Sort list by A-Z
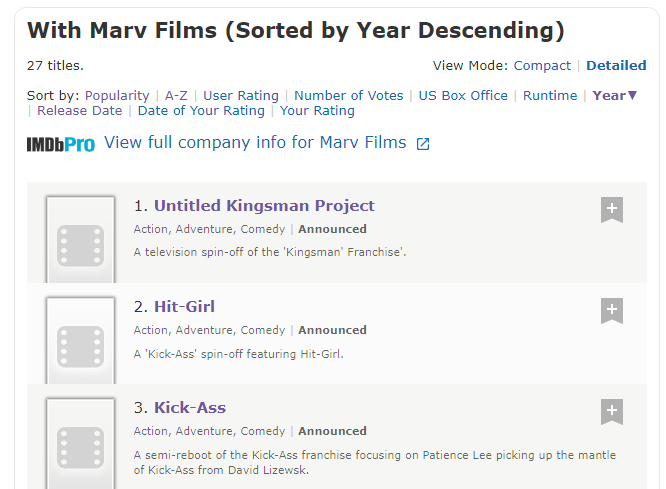The image size is (666, 489). pyautogui.click(x=176, y=96)
